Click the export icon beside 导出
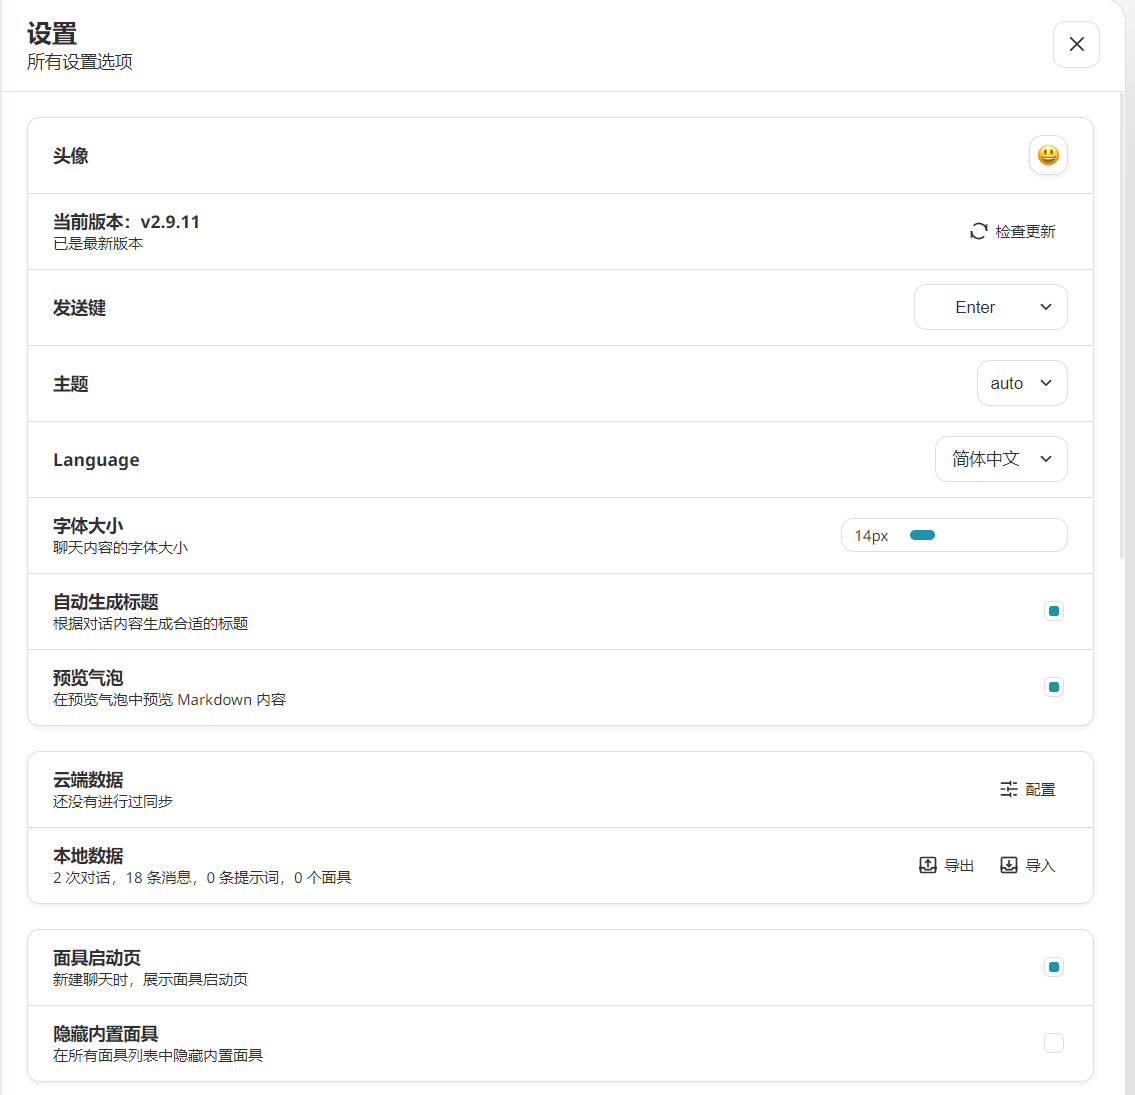Image resolution: width=1135 pixels, height=1095 pixels. 927,866
